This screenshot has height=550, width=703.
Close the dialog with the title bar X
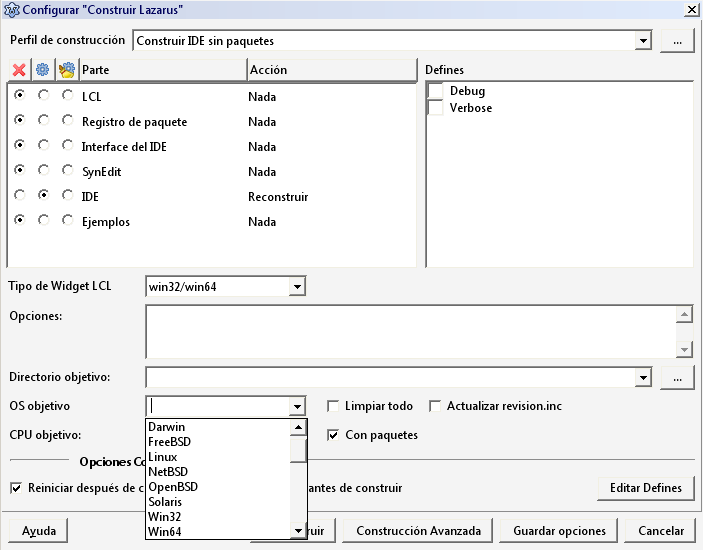(691, 9)
